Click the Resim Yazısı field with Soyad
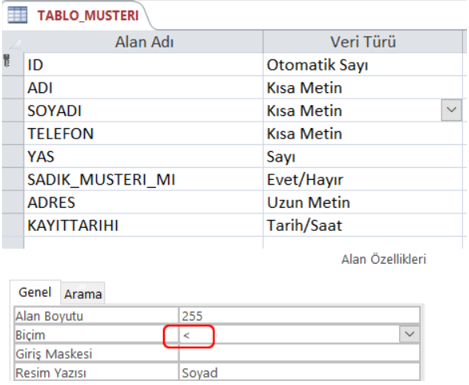 299,372
